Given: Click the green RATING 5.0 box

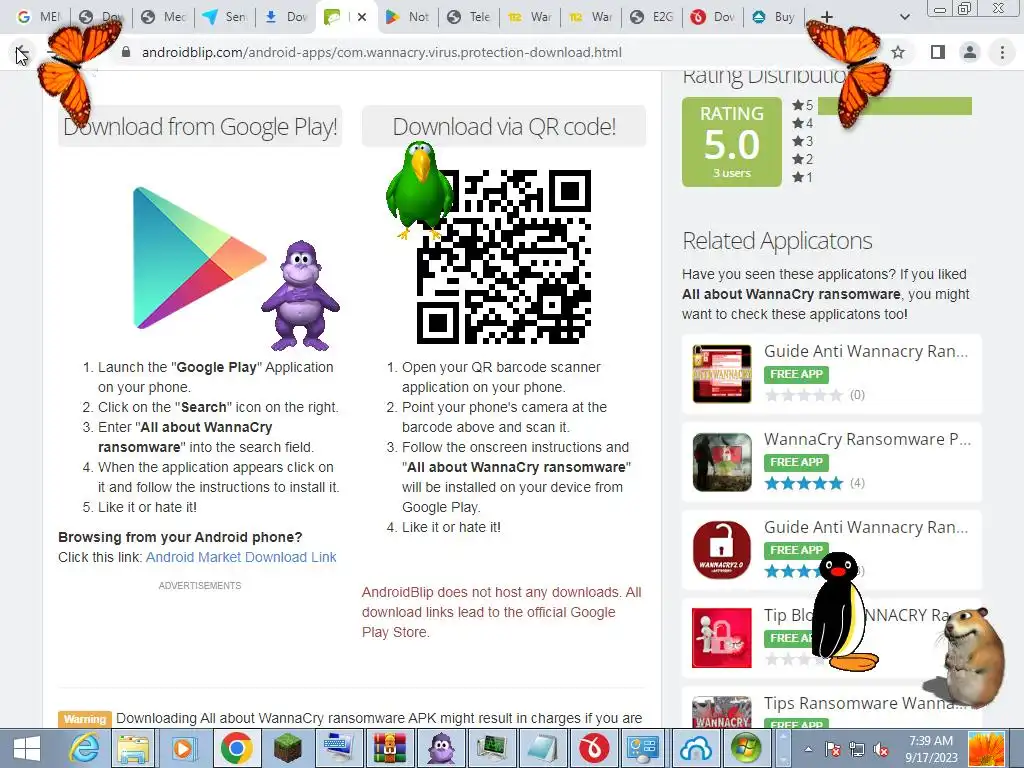Looking at the screenshot, I should point(731,142).
